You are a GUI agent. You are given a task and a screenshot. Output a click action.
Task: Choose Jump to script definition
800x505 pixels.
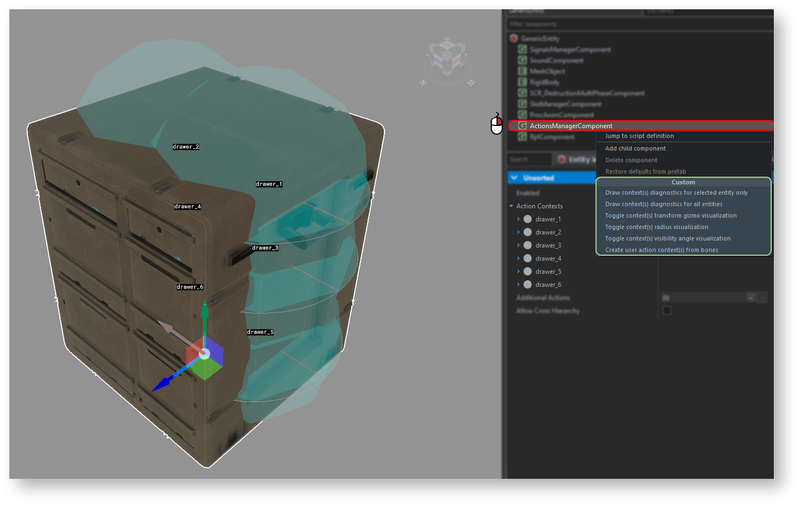(x=640, y=136)
